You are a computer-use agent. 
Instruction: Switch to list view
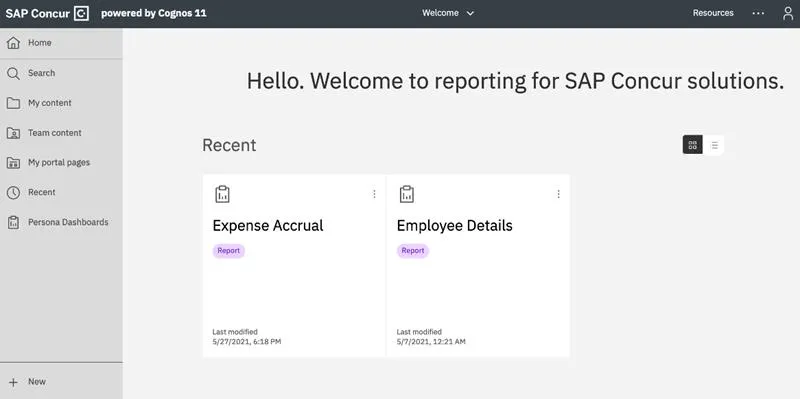(714, 145)
